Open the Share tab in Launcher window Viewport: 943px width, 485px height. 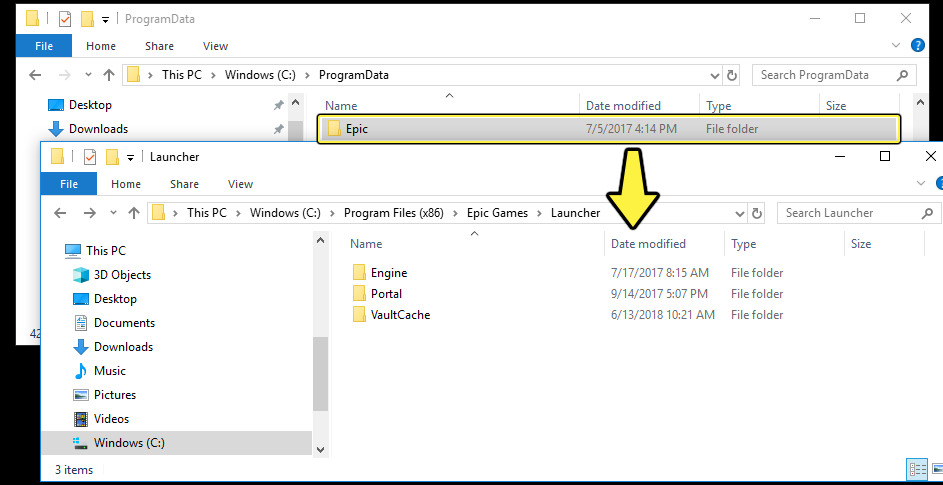(184, 184)
